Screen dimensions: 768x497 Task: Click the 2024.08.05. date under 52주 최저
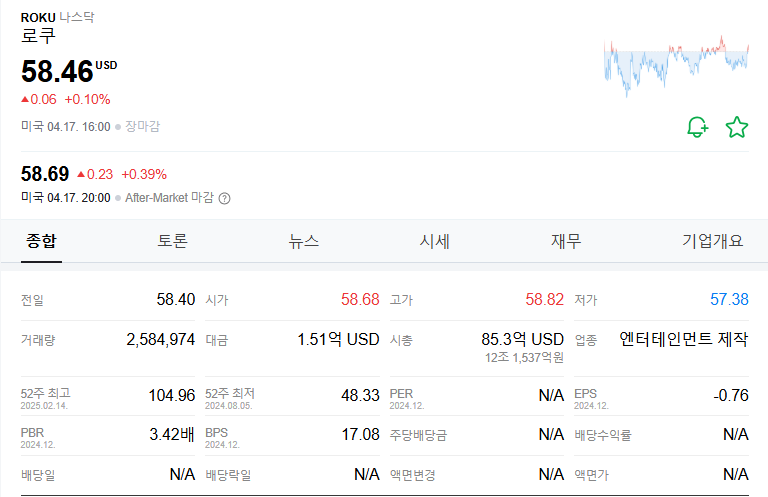[229, 406]
